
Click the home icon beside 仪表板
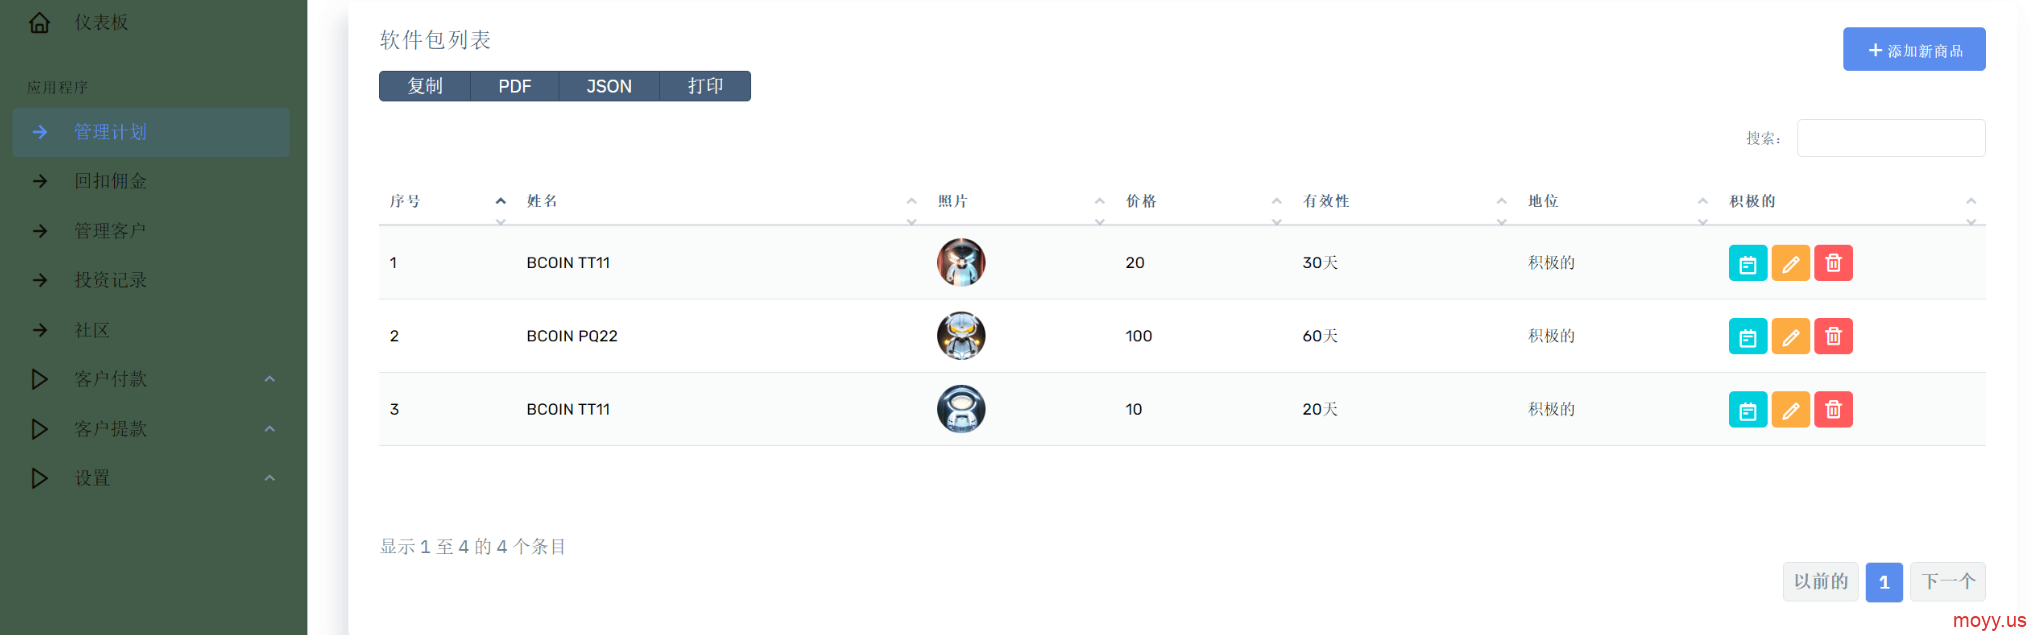coord(39,22)
